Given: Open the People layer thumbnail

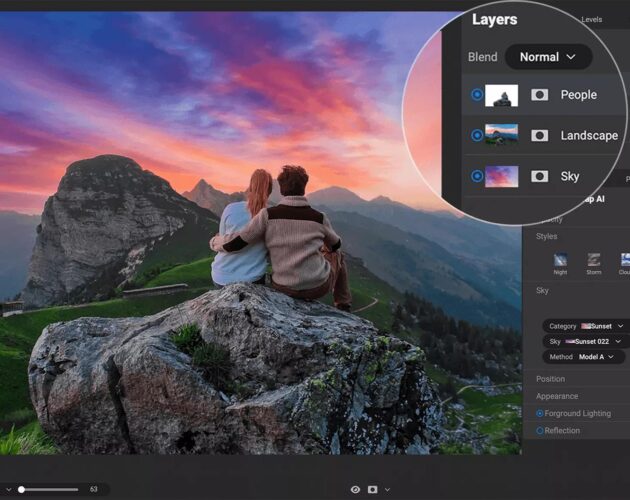Looking at the screenshot, I should point(501,95).
